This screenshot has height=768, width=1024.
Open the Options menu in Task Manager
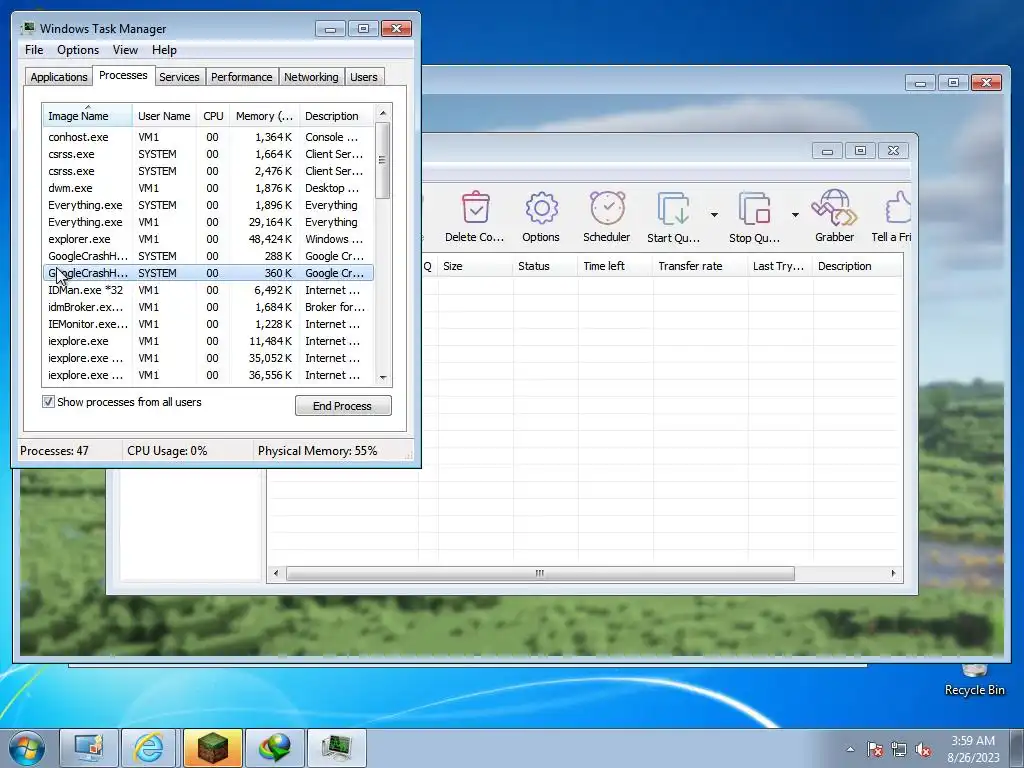click(78, 50)
